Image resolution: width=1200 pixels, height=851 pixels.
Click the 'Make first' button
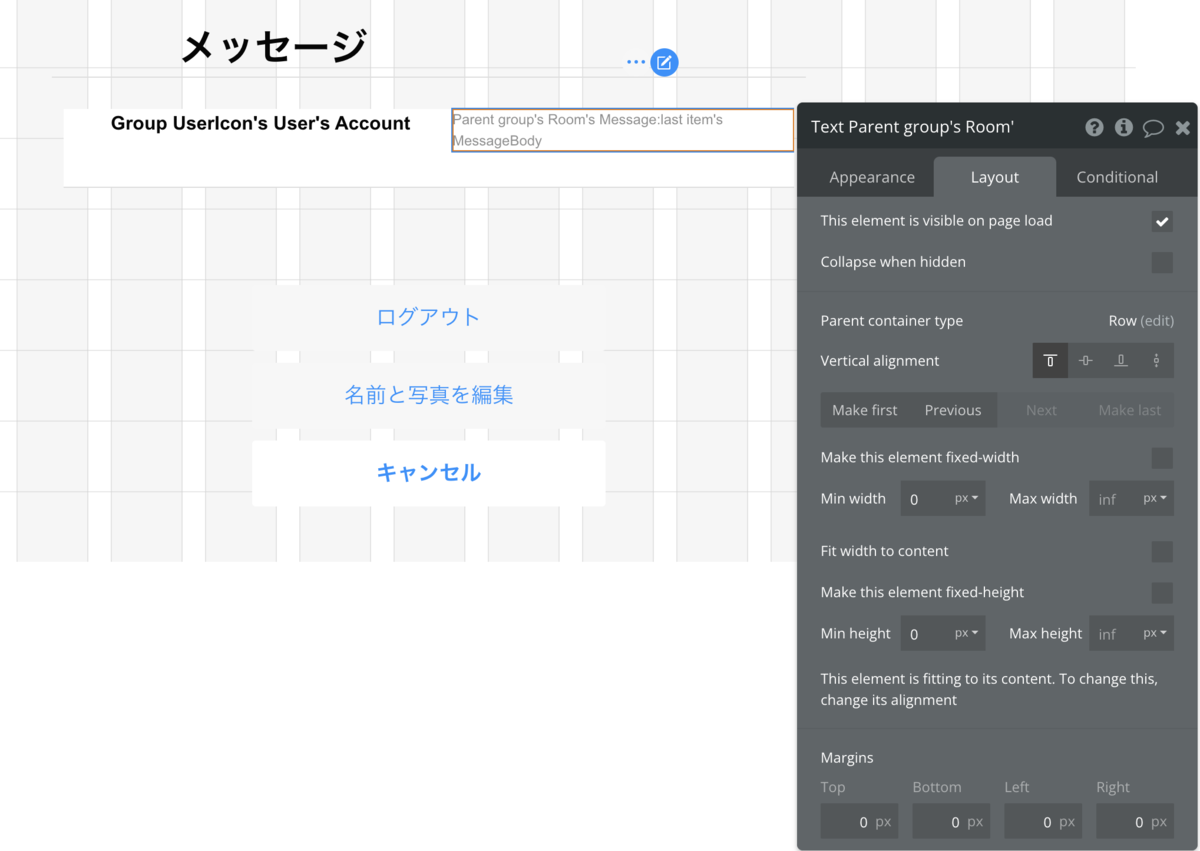[x=865, y=410]
